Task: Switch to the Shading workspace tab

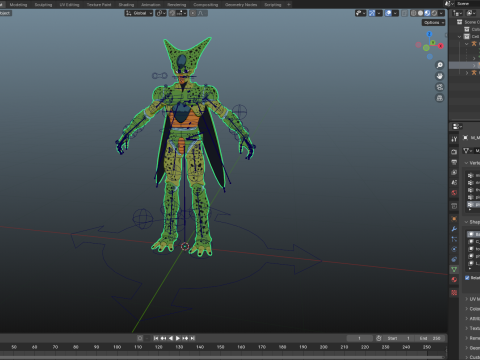Action: point(126,5)
